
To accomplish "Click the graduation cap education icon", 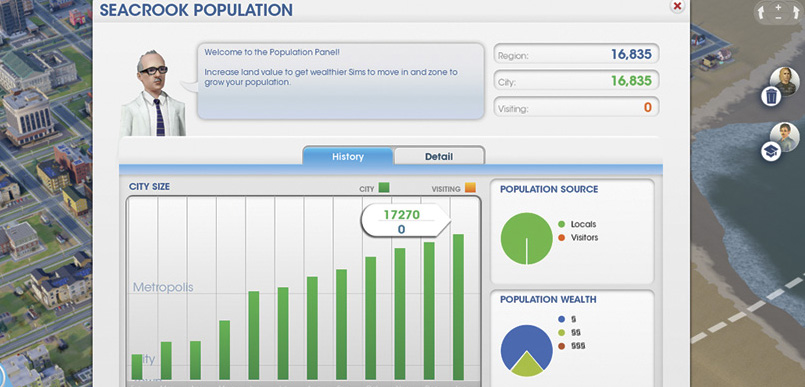I will point(771,151).
